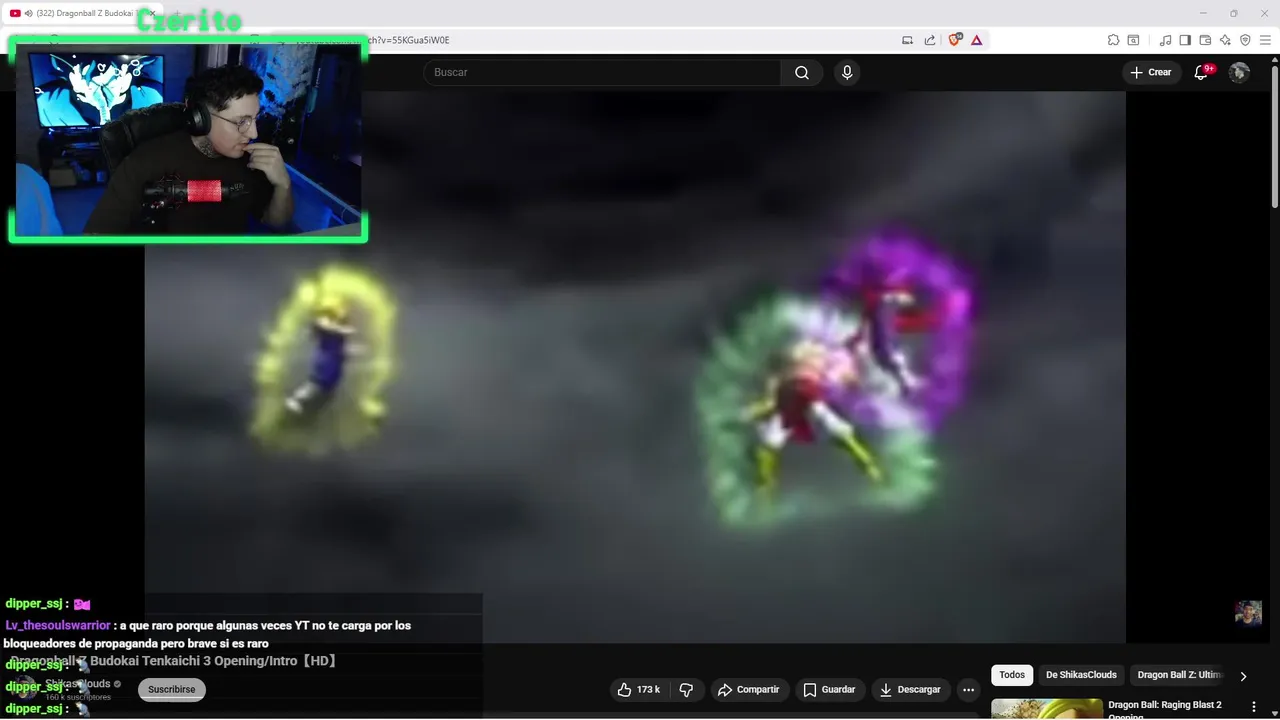Toggle the browser sidebar panel
The image size is (1280, 720).
(x=1185, y=40)
